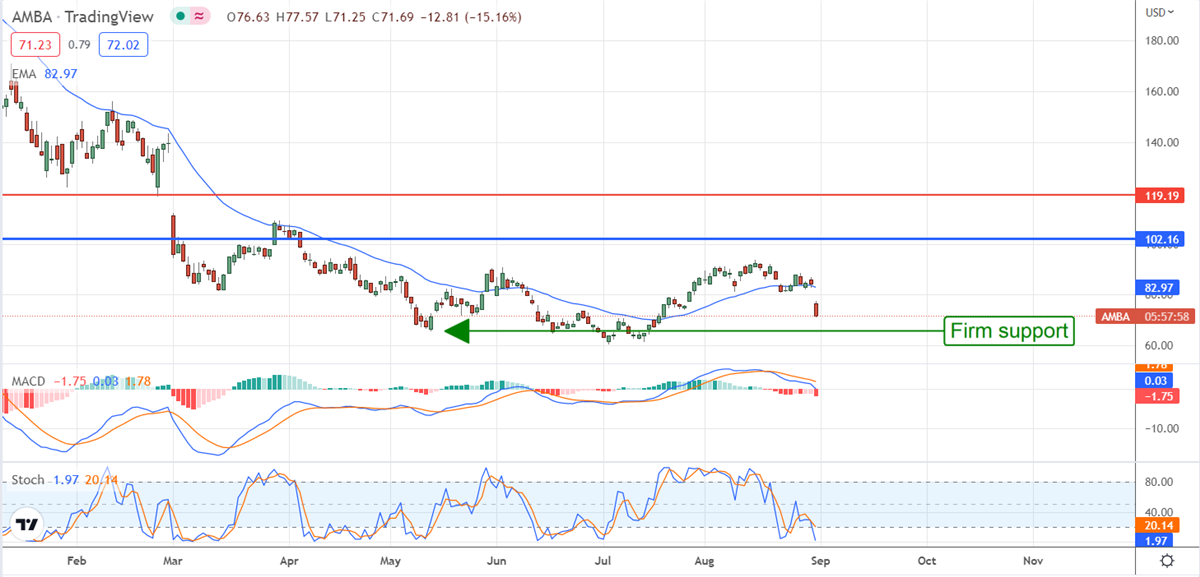Click the TradingView logo icon
Image resolution: width=1200 pixels, height=577 pixels.
tap(27, 523)
